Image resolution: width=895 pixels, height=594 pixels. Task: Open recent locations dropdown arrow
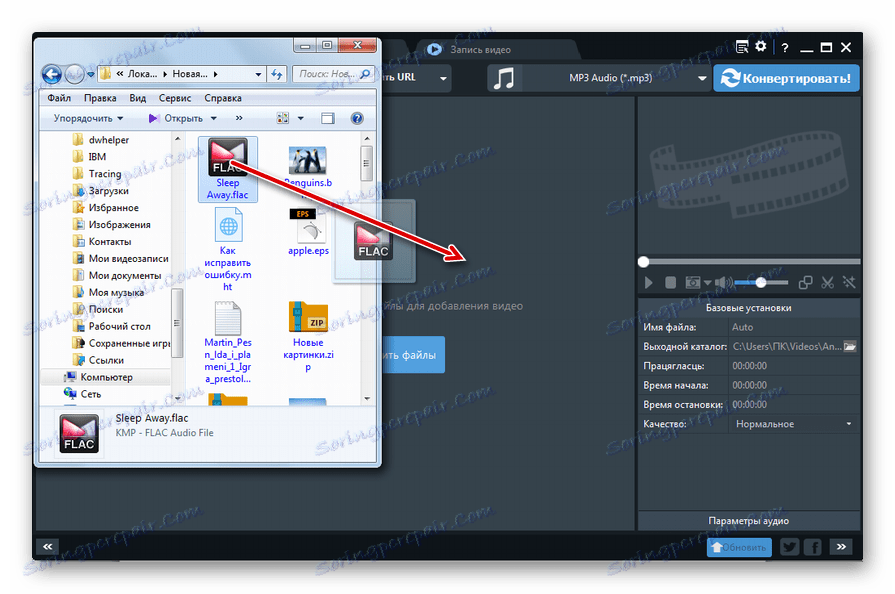[x=91, y=74]
